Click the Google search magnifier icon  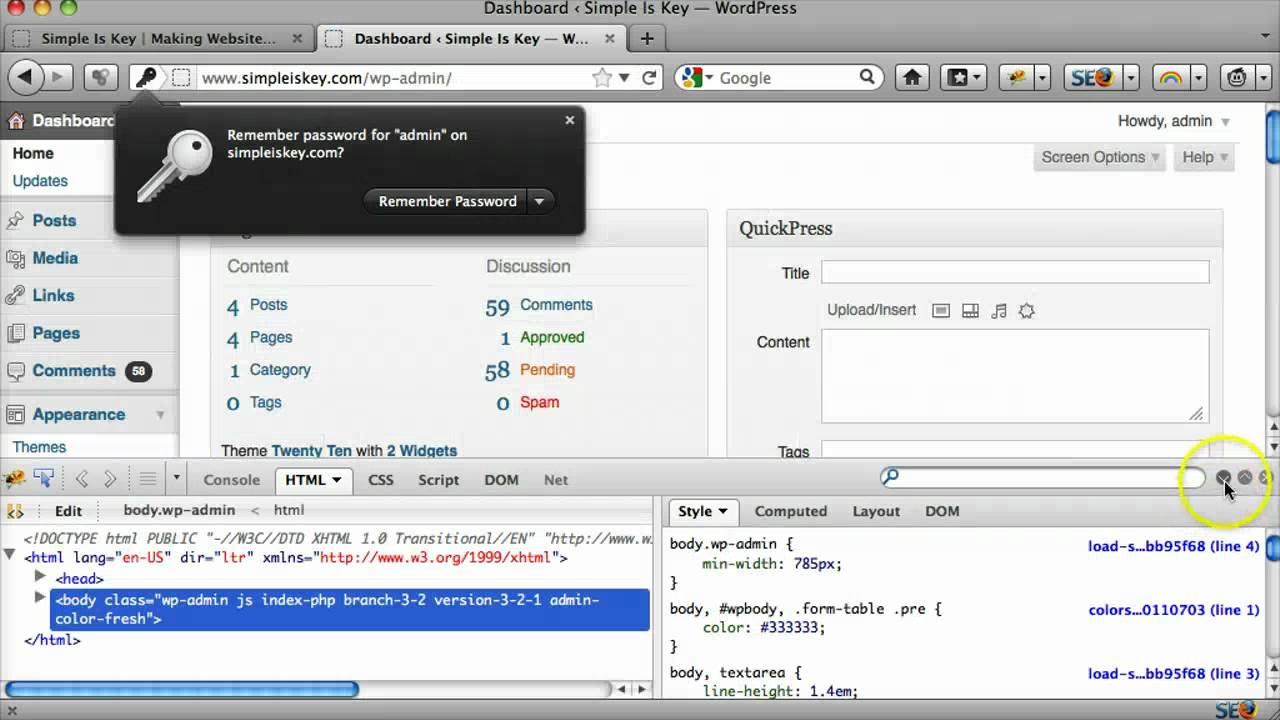pyautogui.click(x=867, y=77)
